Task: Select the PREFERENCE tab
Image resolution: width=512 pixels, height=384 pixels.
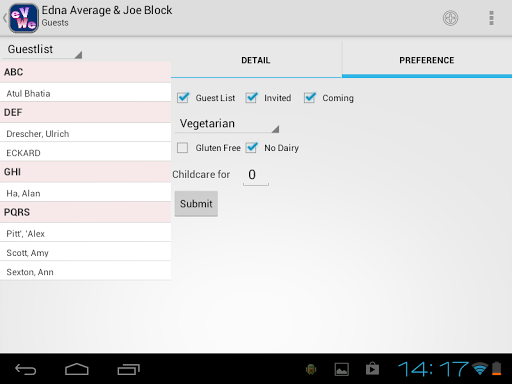Action: (427, 60)
